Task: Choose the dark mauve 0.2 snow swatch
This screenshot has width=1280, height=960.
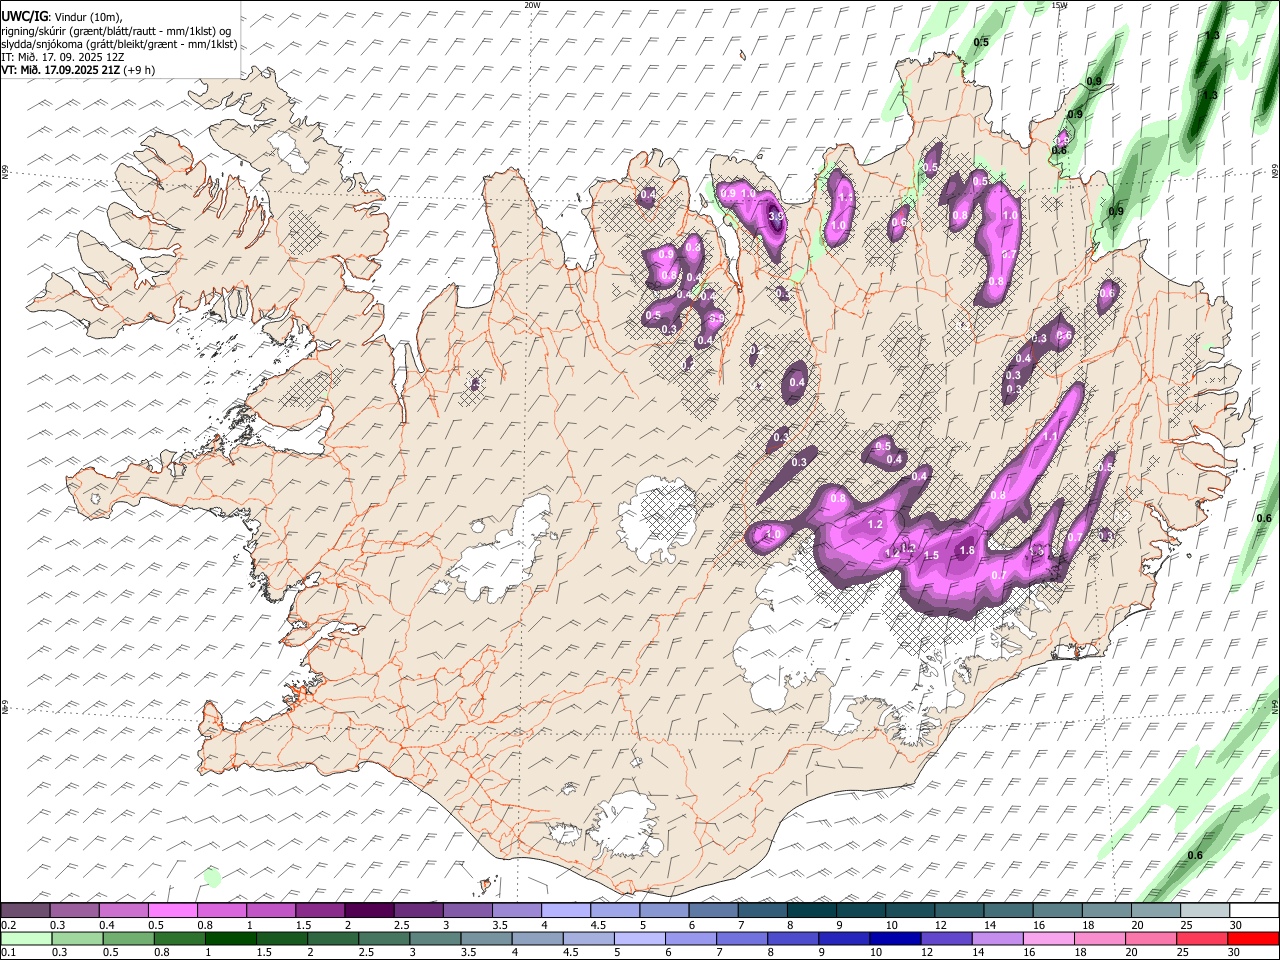Action: coord(25,910)
